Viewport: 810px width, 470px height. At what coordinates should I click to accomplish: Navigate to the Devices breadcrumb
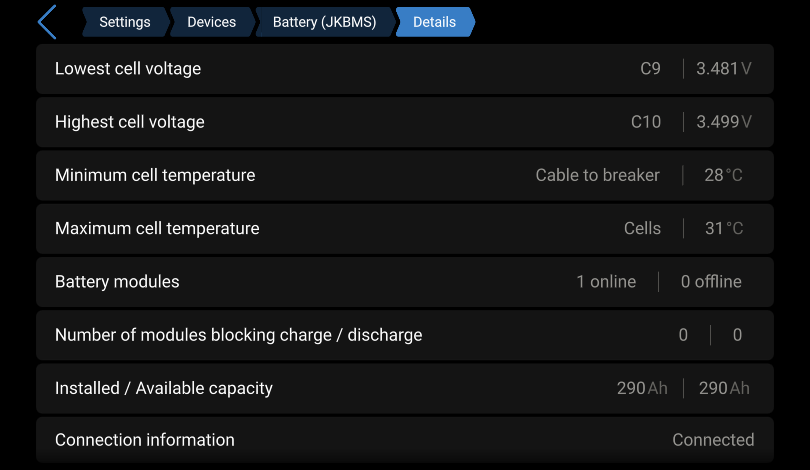[x=212, y=22]
